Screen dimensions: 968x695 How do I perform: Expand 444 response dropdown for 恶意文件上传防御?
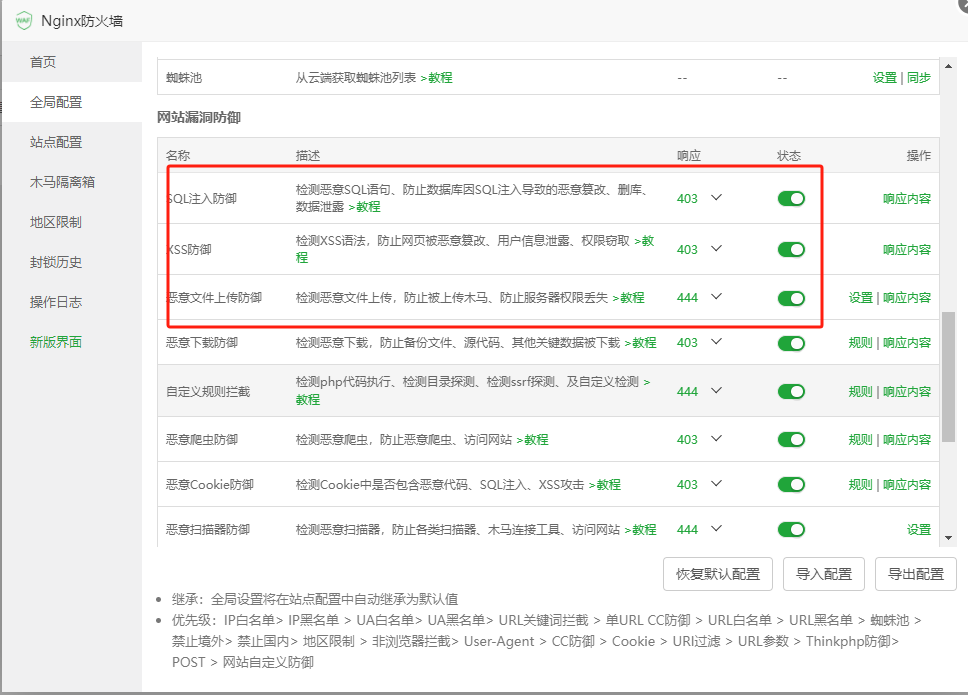click(x=715, y=297)
